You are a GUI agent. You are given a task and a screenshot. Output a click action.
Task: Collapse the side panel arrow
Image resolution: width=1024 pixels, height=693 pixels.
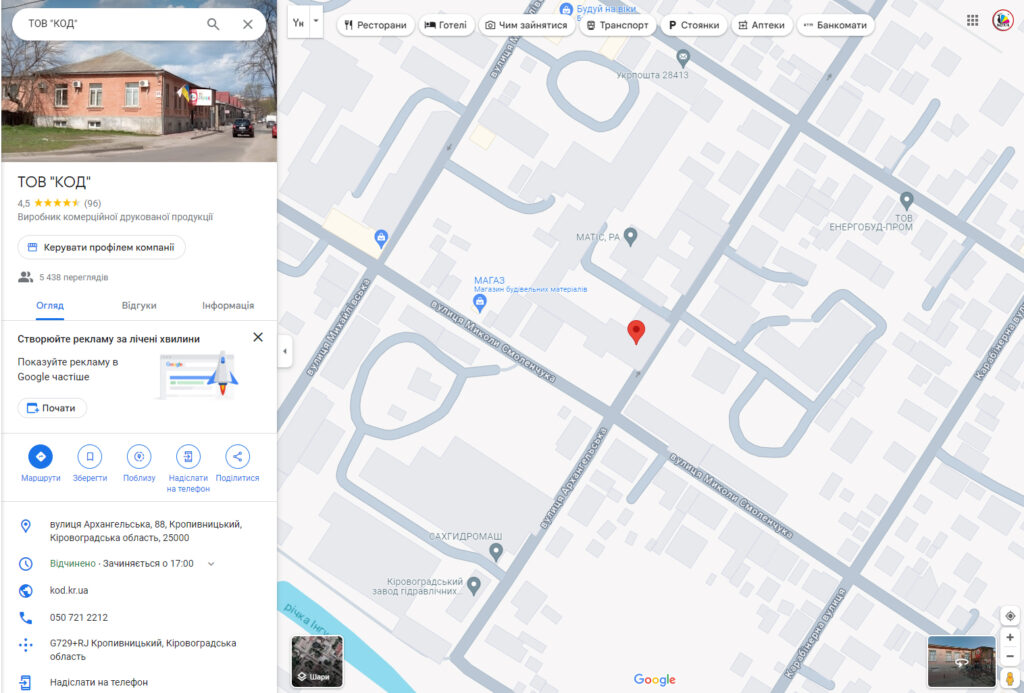pyautogui.click(x=284, y=351)
